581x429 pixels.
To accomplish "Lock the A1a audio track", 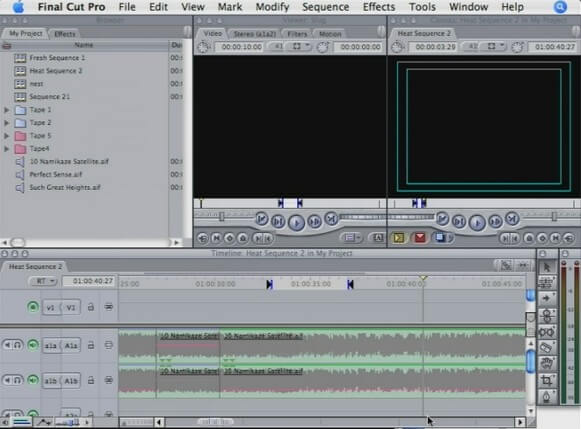I will point(90,345).
